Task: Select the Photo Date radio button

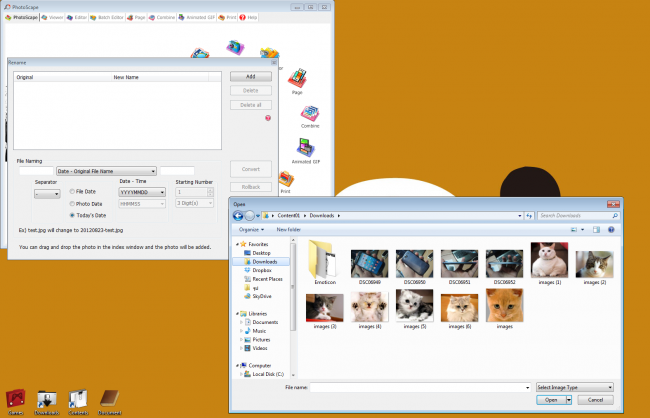Action: [x=72, y=204]
